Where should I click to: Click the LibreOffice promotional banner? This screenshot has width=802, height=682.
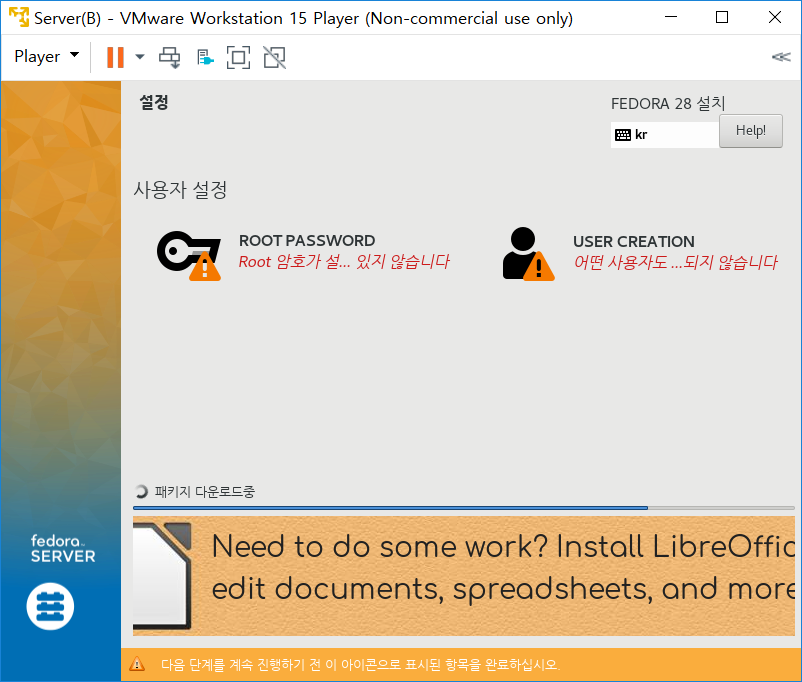coord(463,576)
